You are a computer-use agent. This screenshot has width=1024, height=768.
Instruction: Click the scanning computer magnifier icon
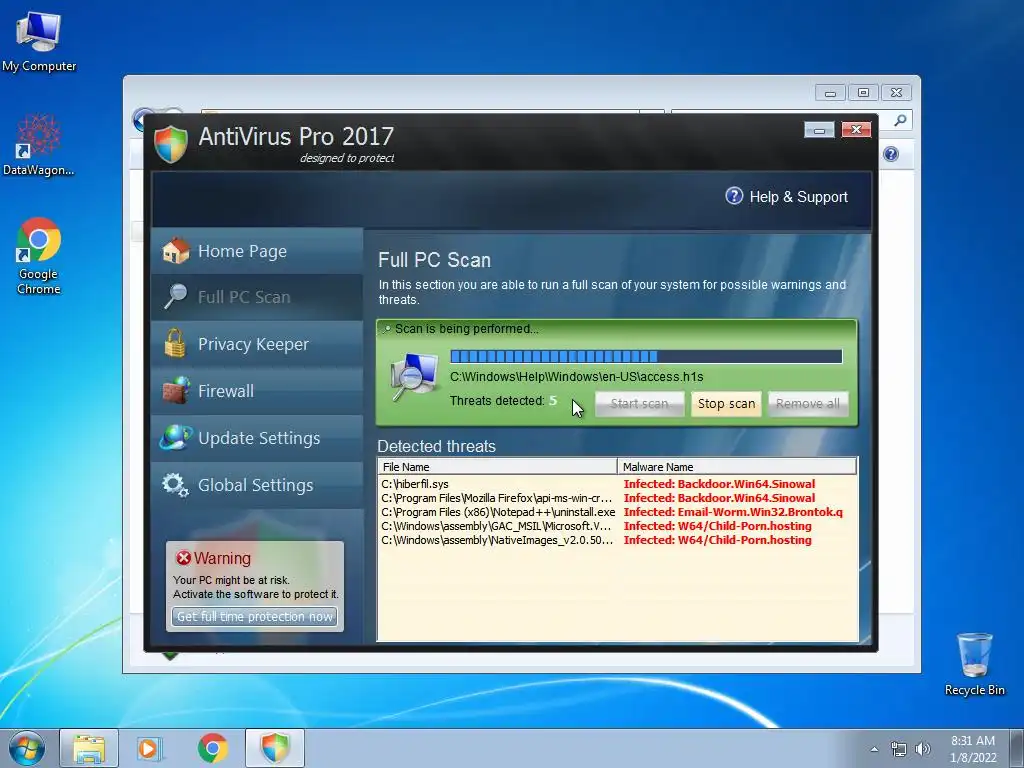click(x=414, y=377)
